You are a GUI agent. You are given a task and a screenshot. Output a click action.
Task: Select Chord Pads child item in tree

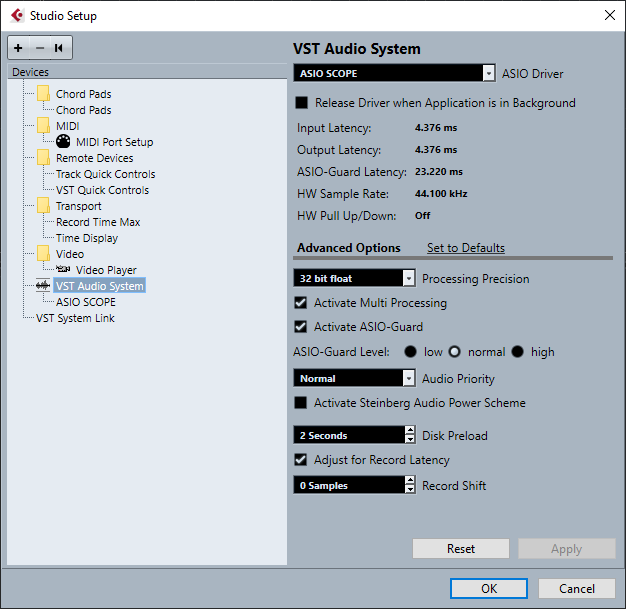click(83, 110)
